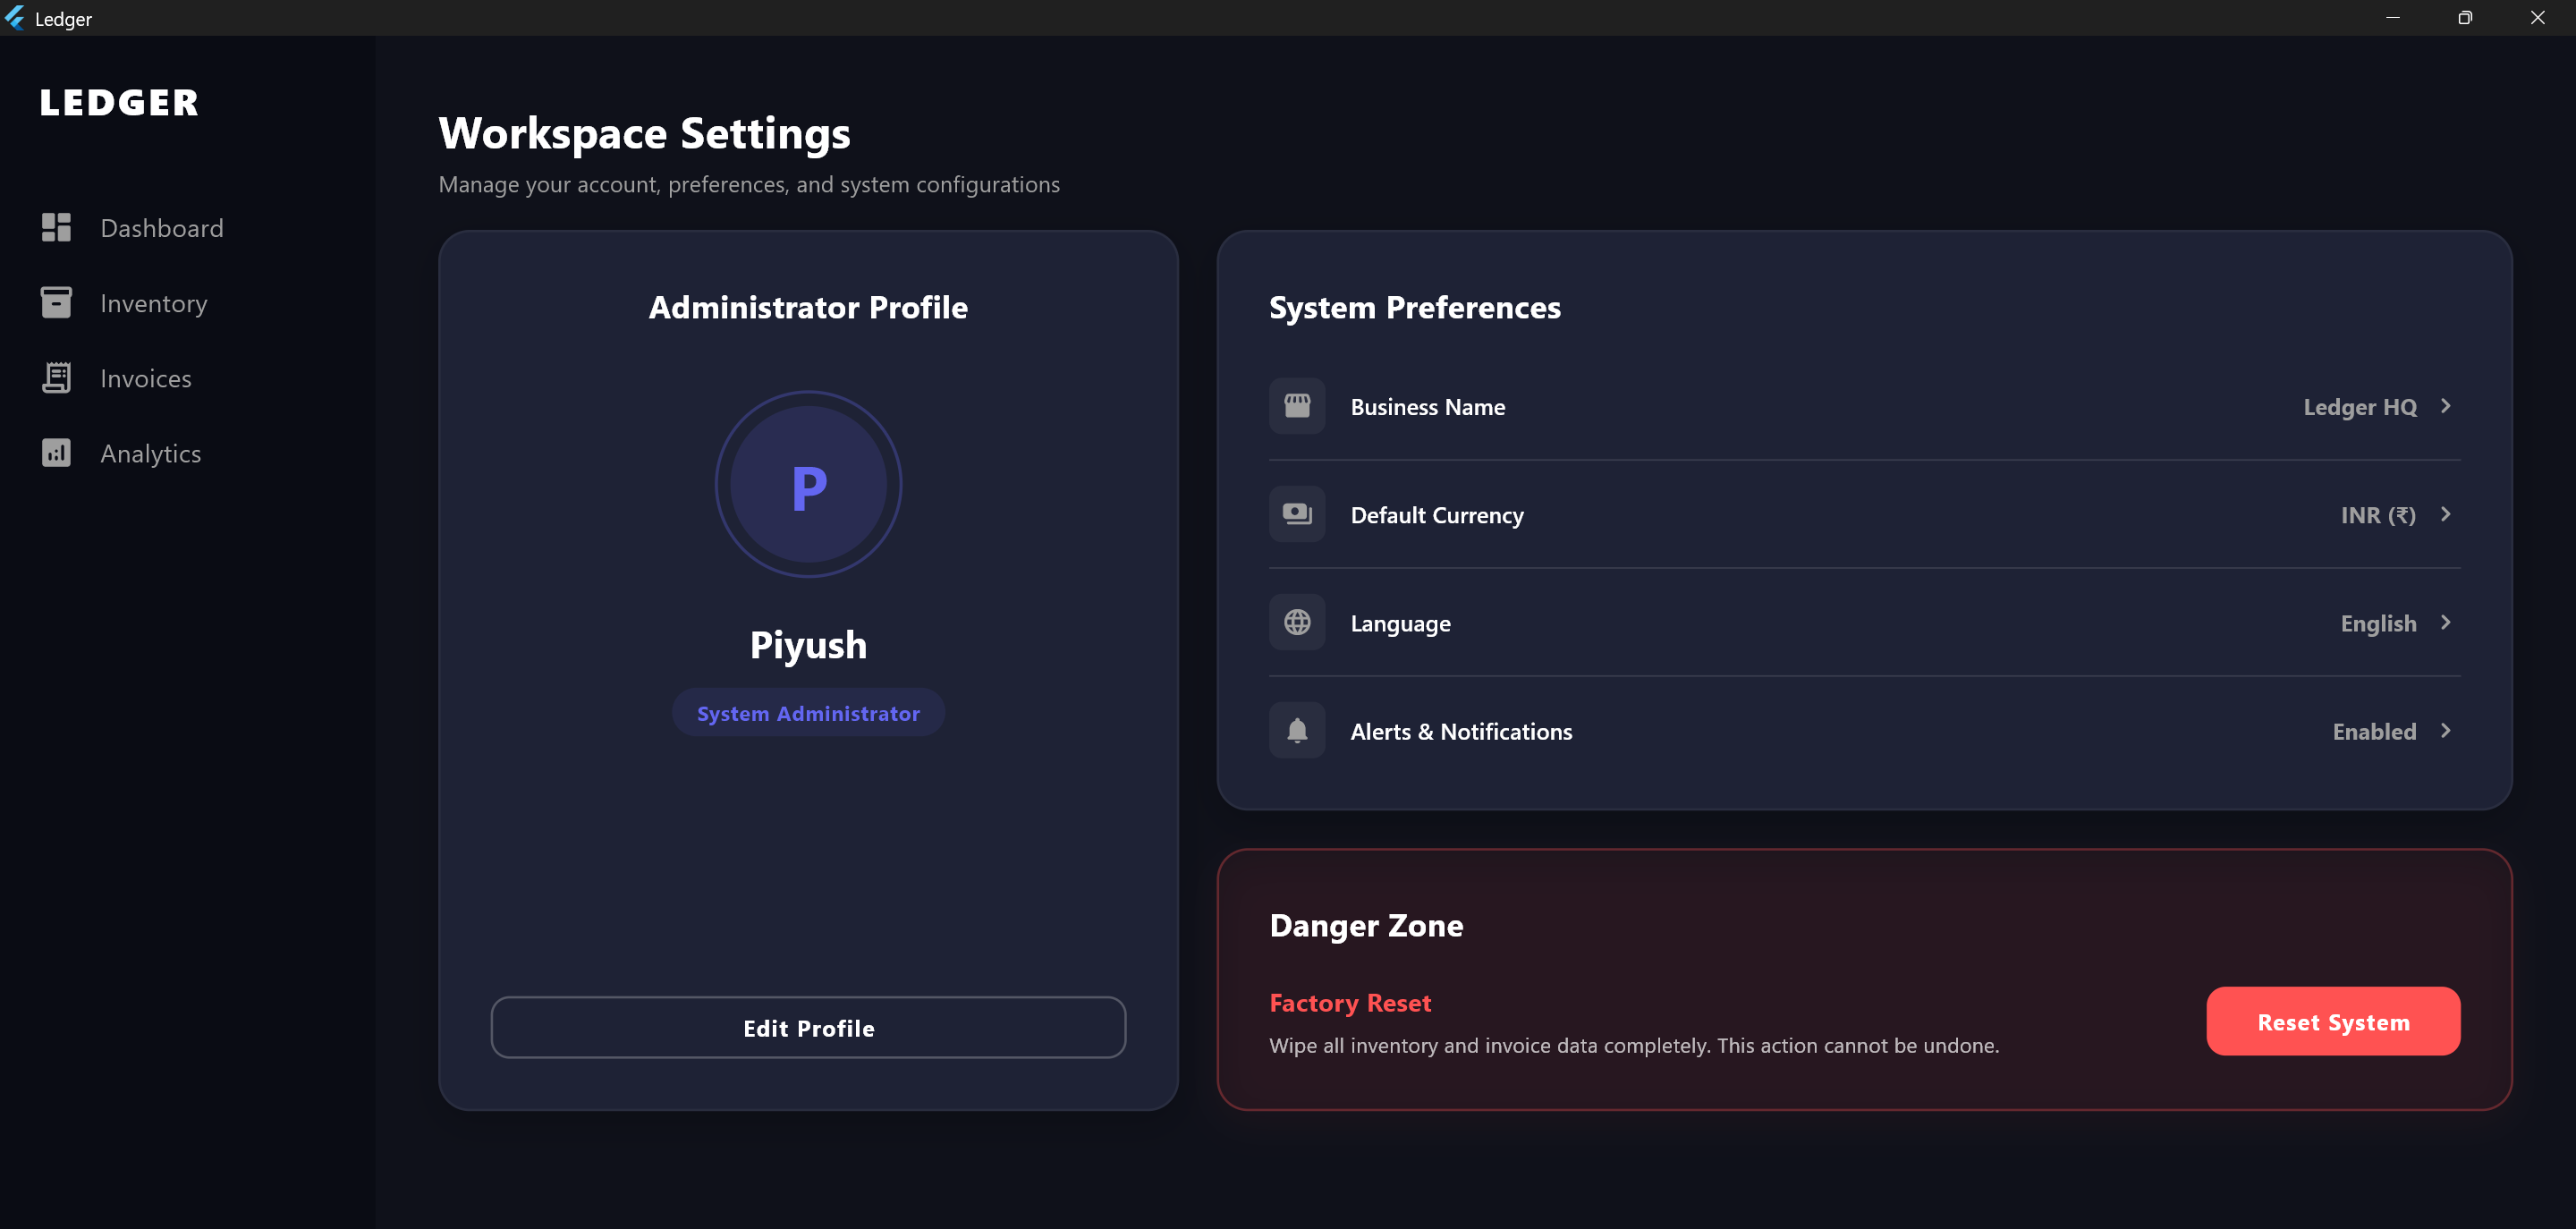
Task: Select the Language preference label
Action: 1400,623
